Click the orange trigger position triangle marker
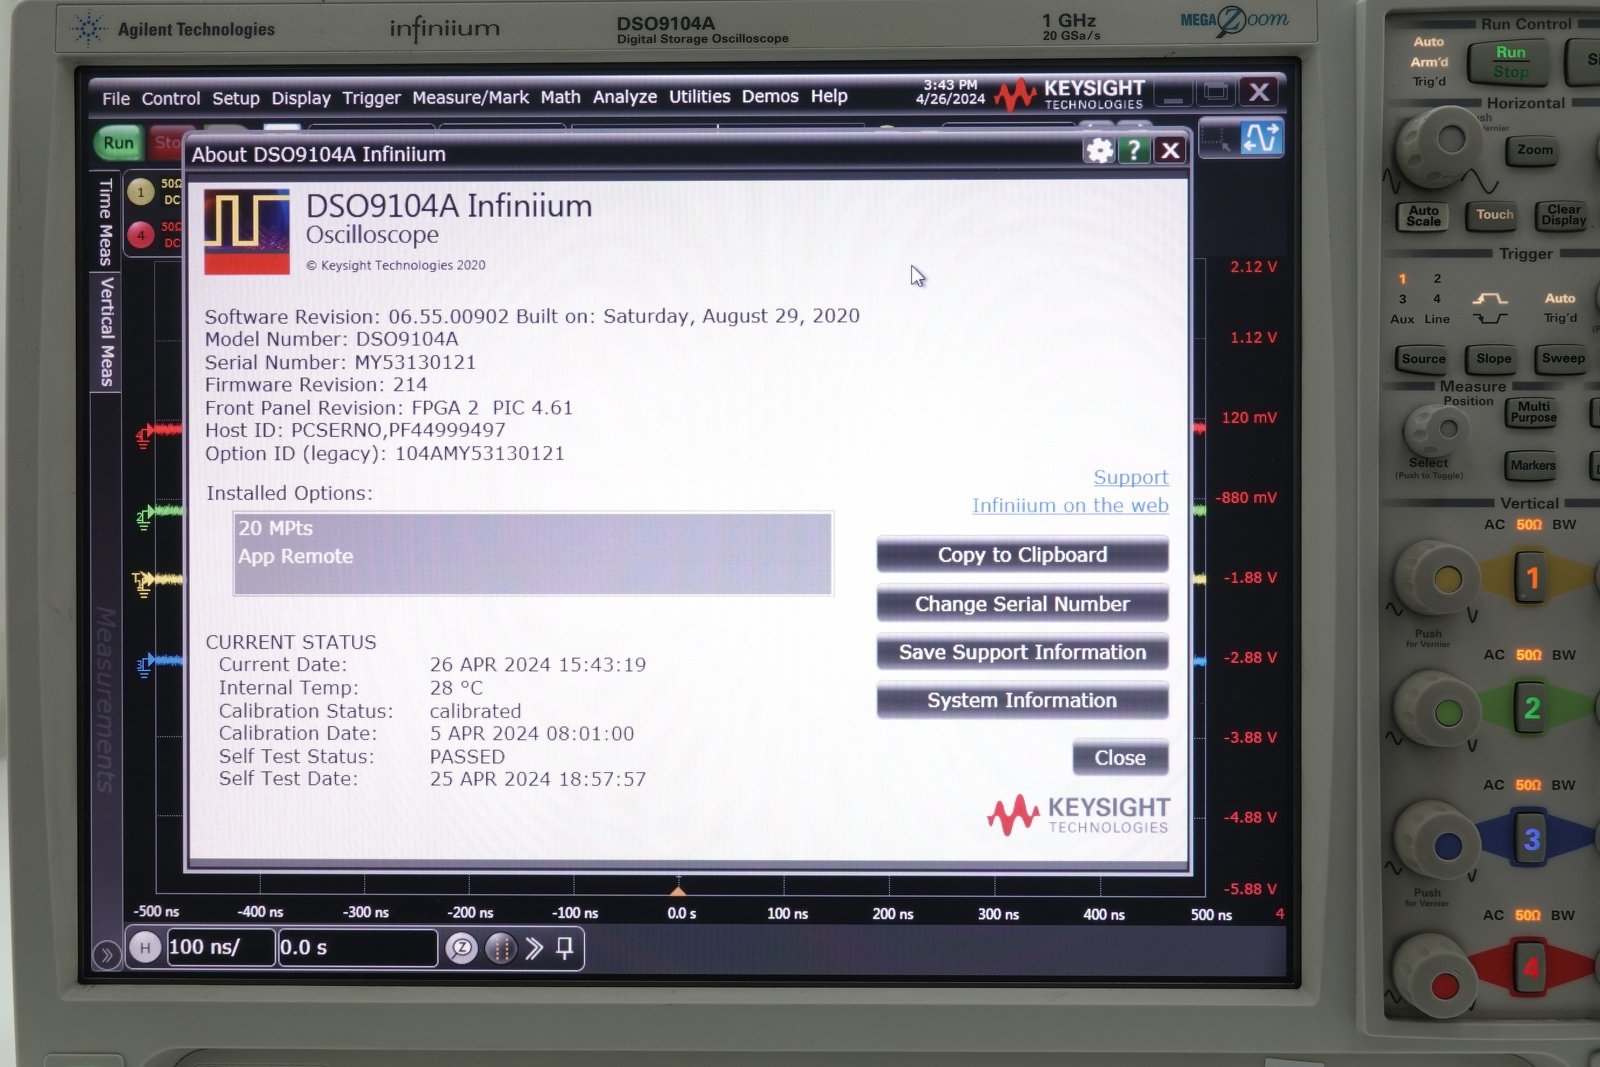1600x1067 pixels. click(x=678, y=890)
